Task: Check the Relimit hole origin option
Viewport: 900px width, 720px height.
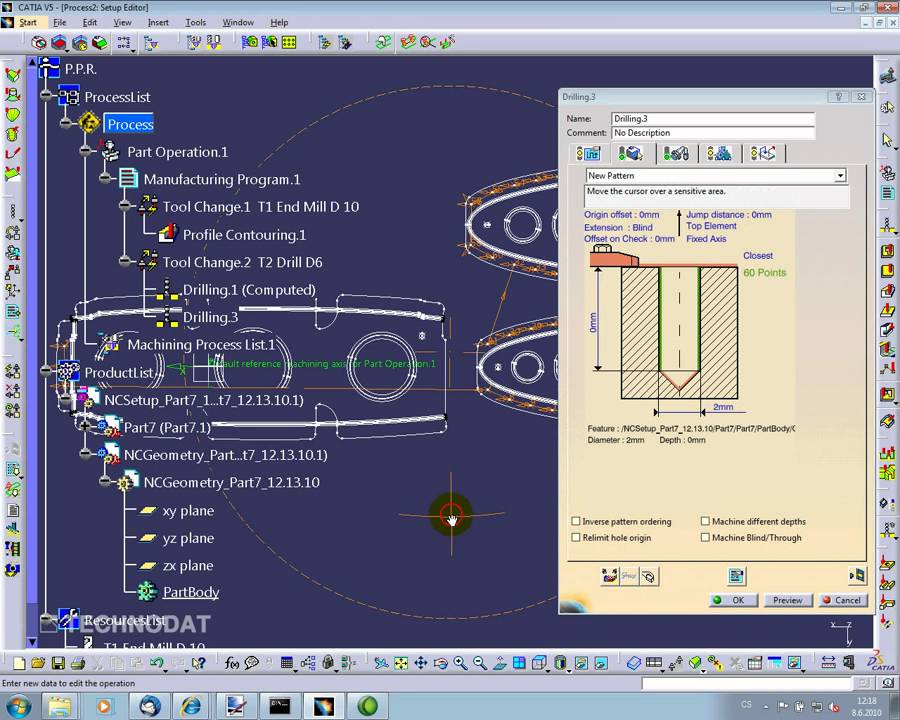Action: 576,538
